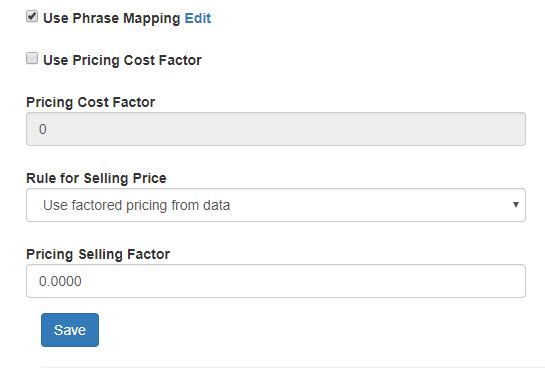Click the 'Pricing Selling Factor' field label
The width and height of the screenshot is (545, 386).
(x=98, y=254)
